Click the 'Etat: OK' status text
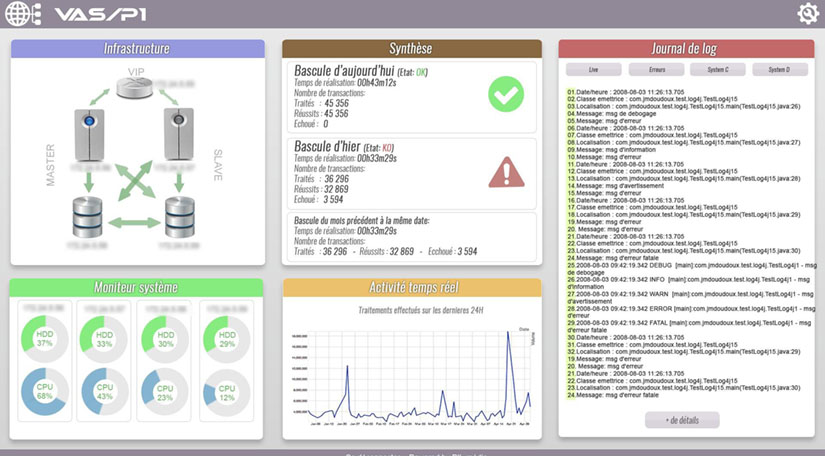The image size is (825, 456). coord(412,72)
